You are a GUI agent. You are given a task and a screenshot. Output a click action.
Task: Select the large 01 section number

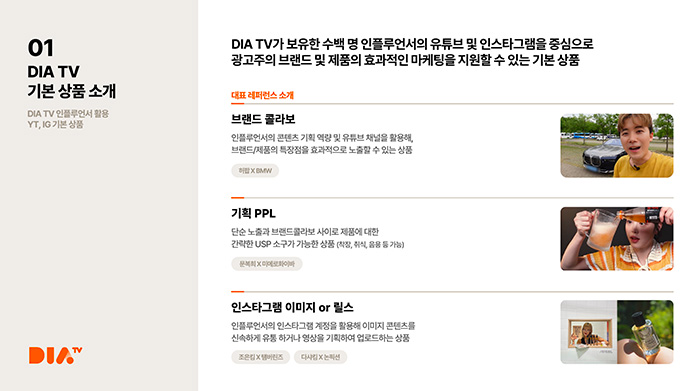click(41, 48)
